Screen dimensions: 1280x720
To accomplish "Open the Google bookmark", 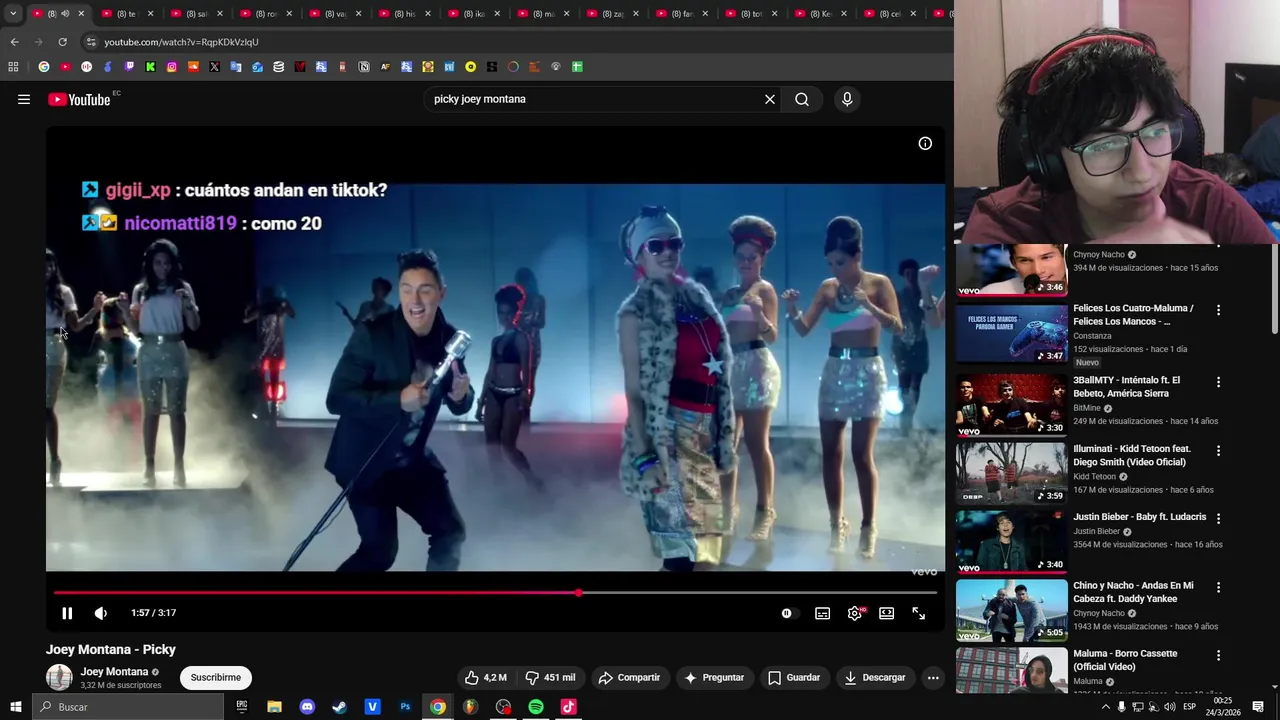I will [x=43, y=67].
